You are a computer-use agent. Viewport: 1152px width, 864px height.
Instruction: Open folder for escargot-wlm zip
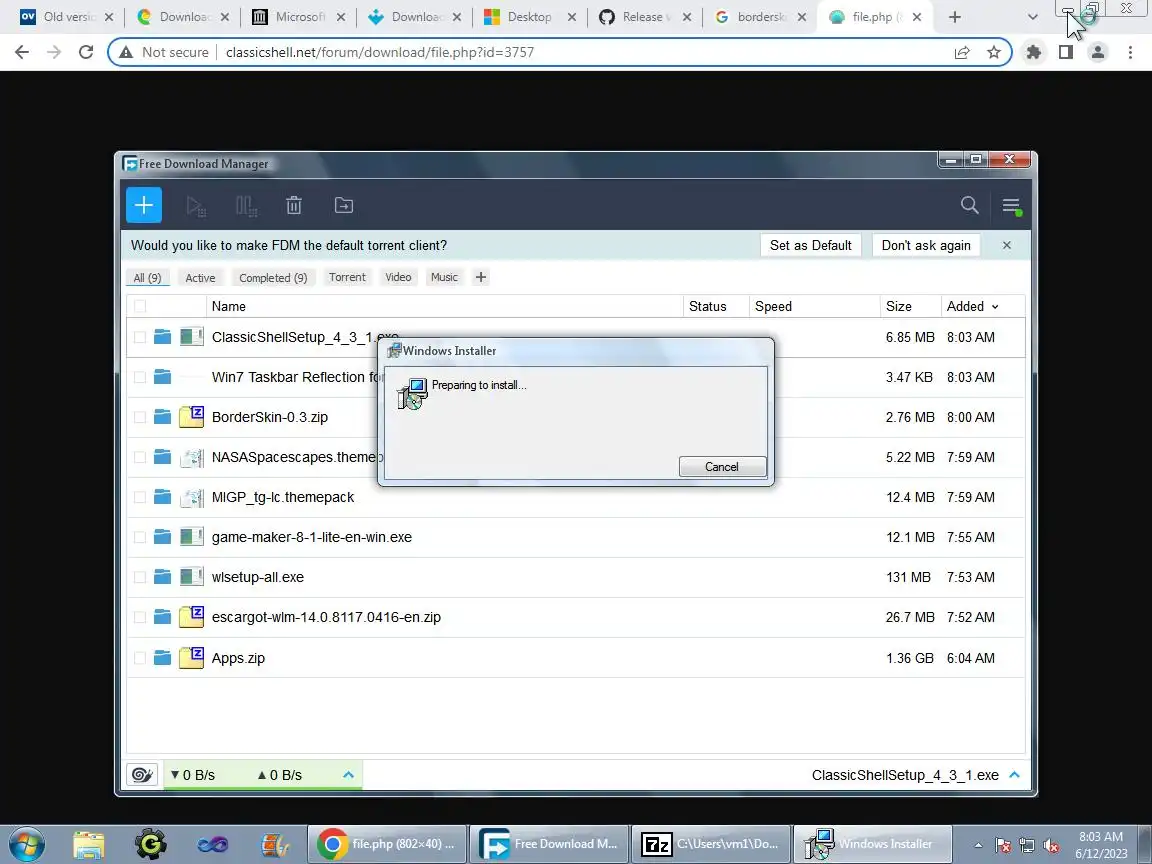coord(162,617)
